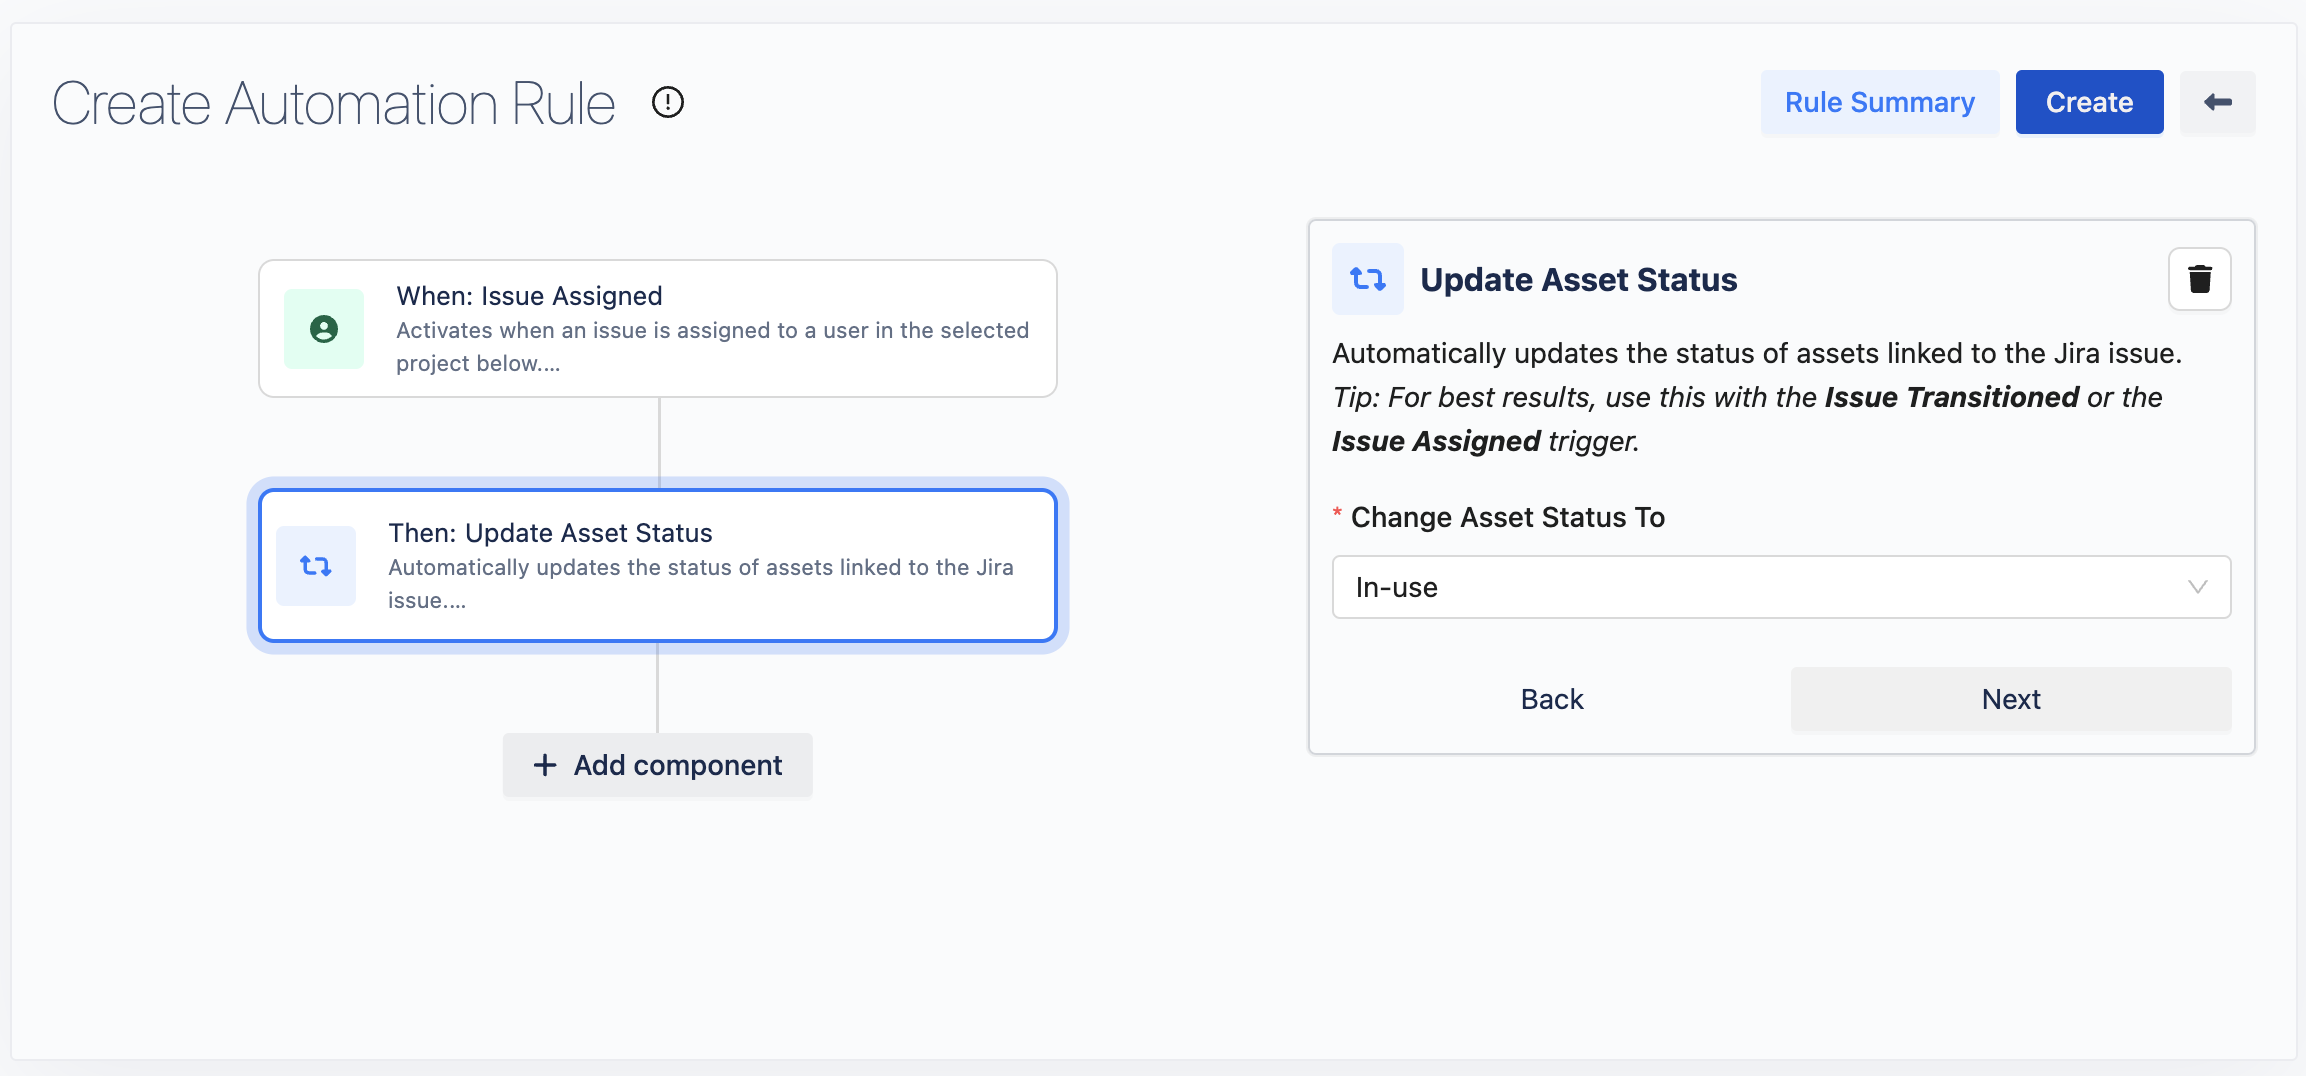Click the bold Issue Transitioned tip text

[x=1951, y=397]
